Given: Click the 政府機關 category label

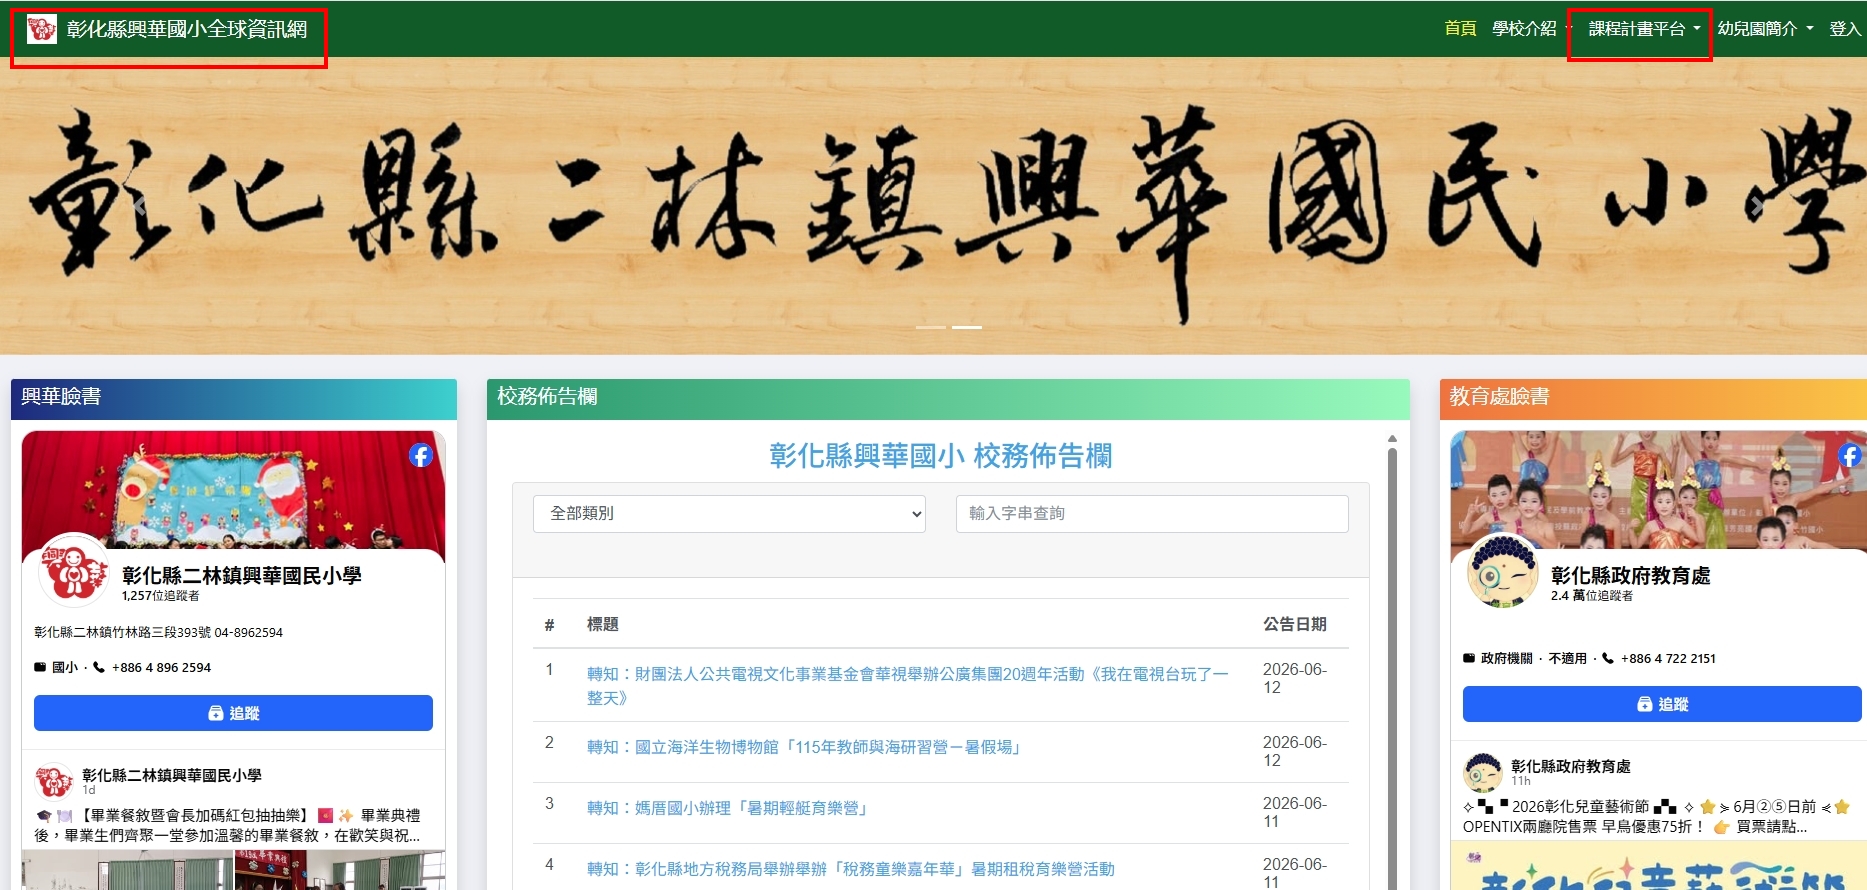Looking at the screenshot, I should tap(1507, 659).
